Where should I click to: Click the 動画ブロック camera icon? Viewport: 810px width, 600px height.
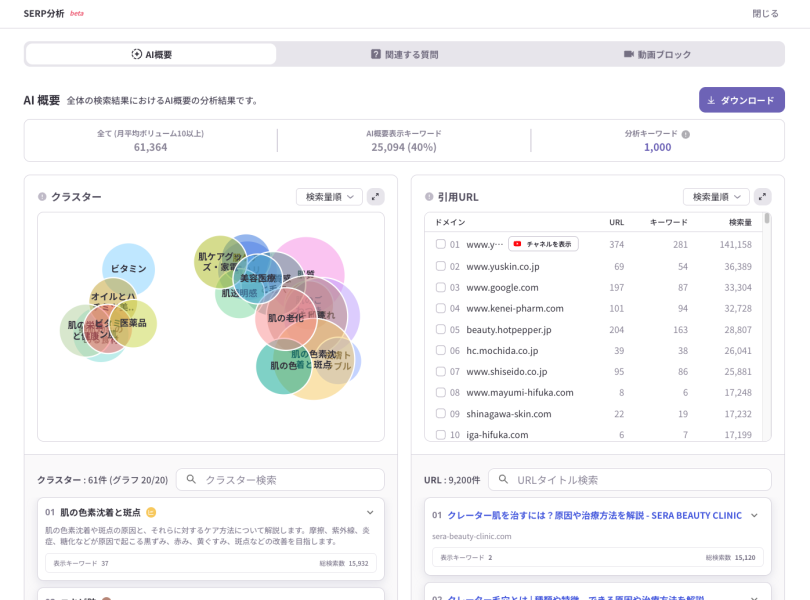[x=629, y=54]
